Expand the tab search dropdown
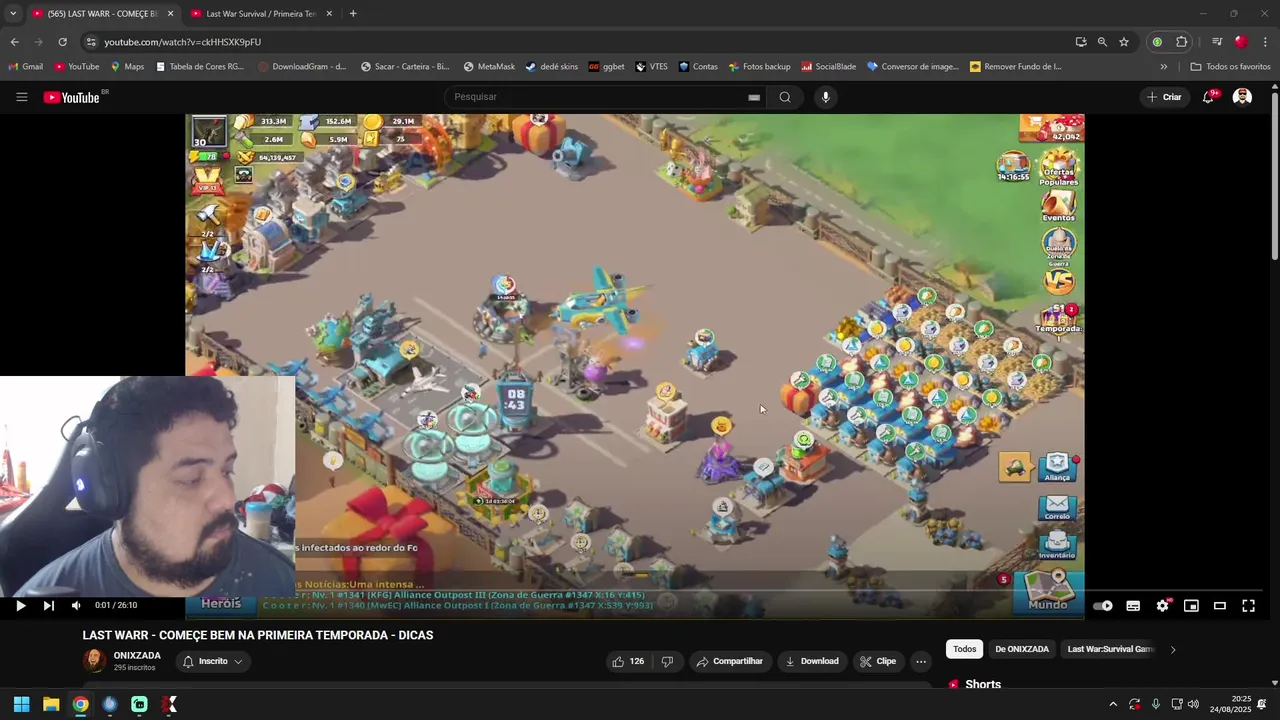 coord(12,14)
